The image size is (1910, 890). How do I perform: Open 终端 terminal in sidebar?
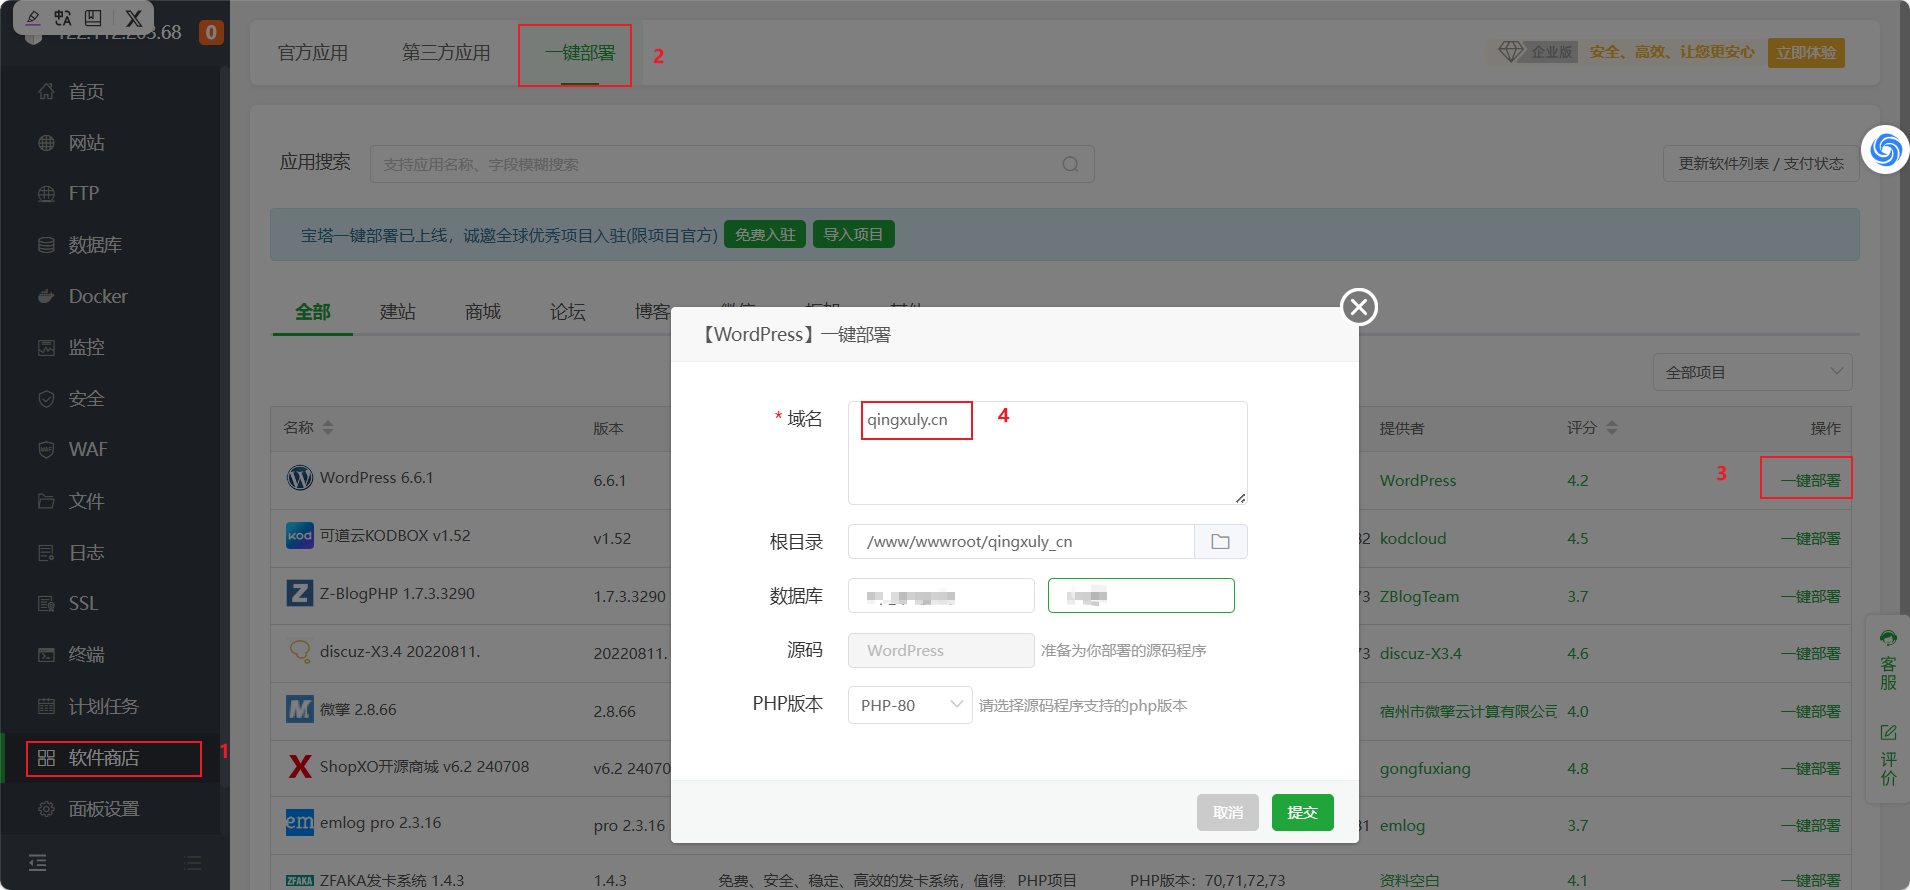[86, 655]
